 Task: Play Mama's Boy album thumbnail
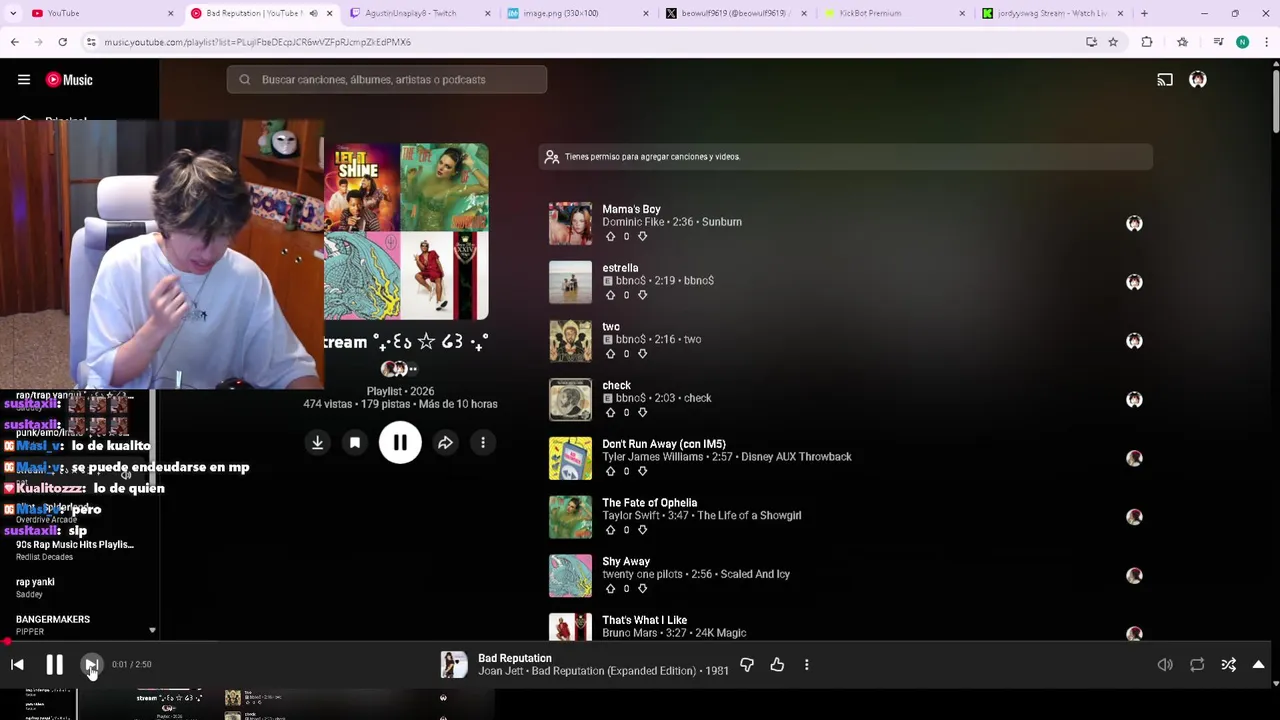point(570,223)
